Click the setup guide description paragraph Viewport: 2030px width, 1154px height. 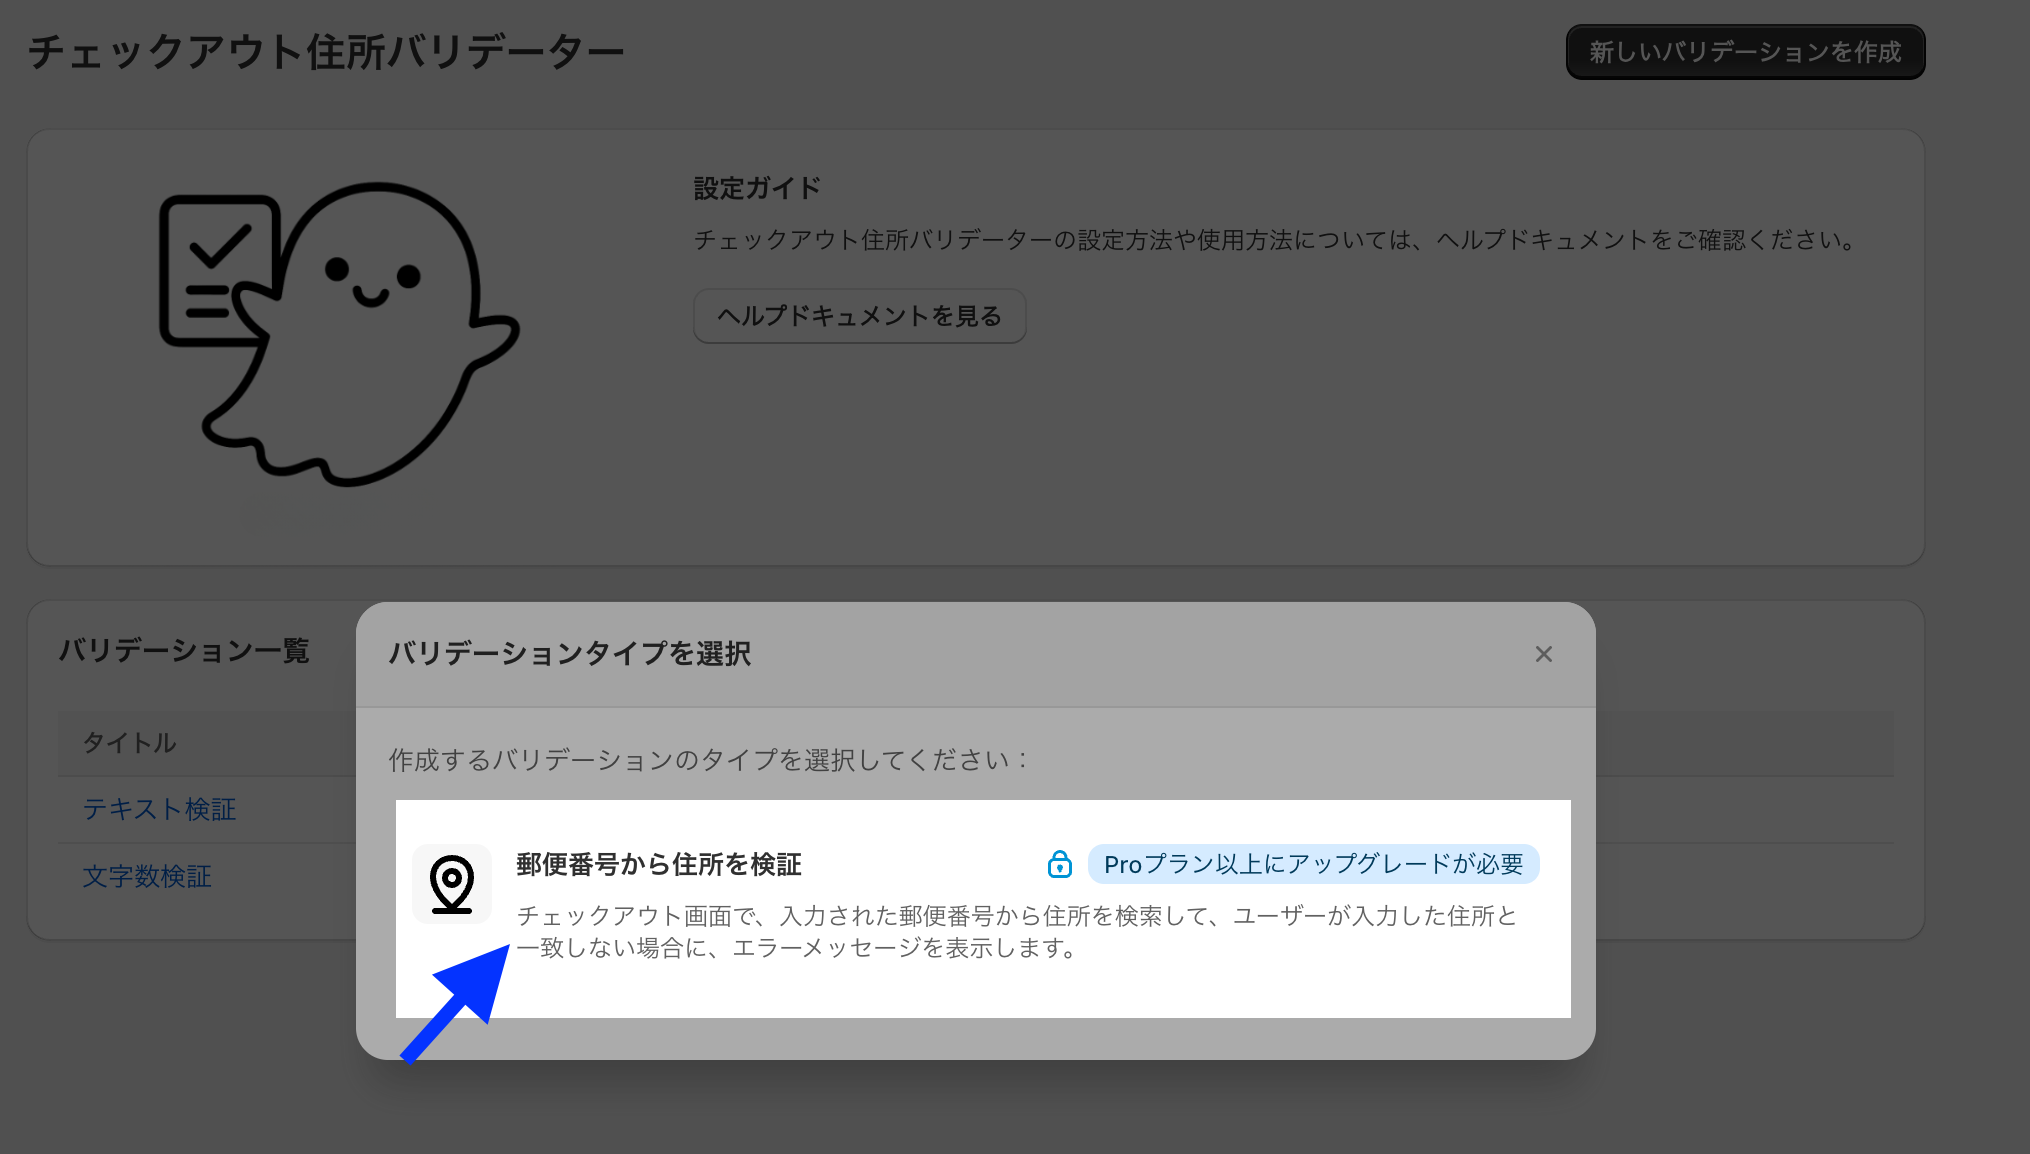tap(1277, 240)
